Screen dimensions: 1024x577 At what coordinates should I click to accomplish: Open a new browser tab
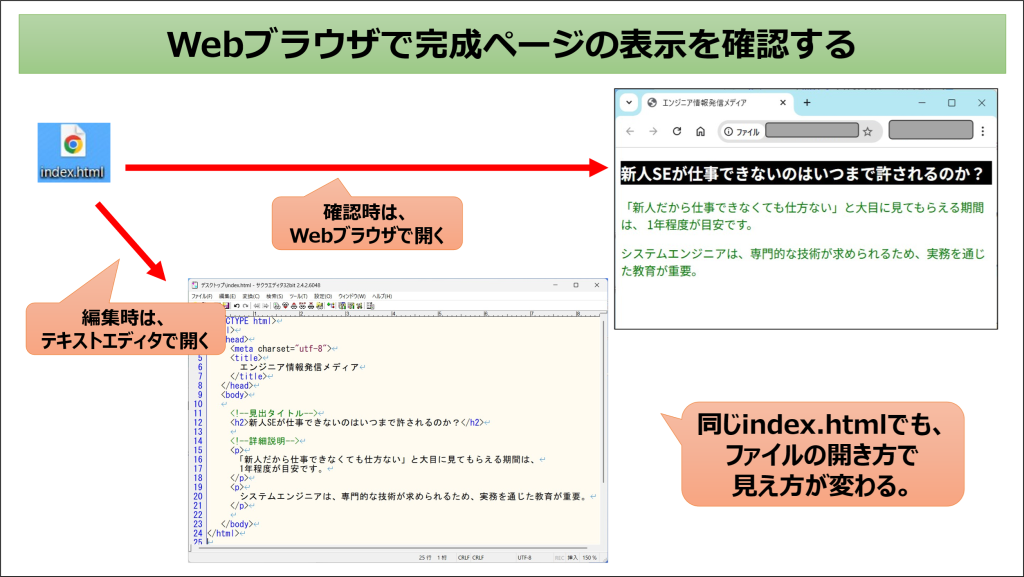coord(807,103)
